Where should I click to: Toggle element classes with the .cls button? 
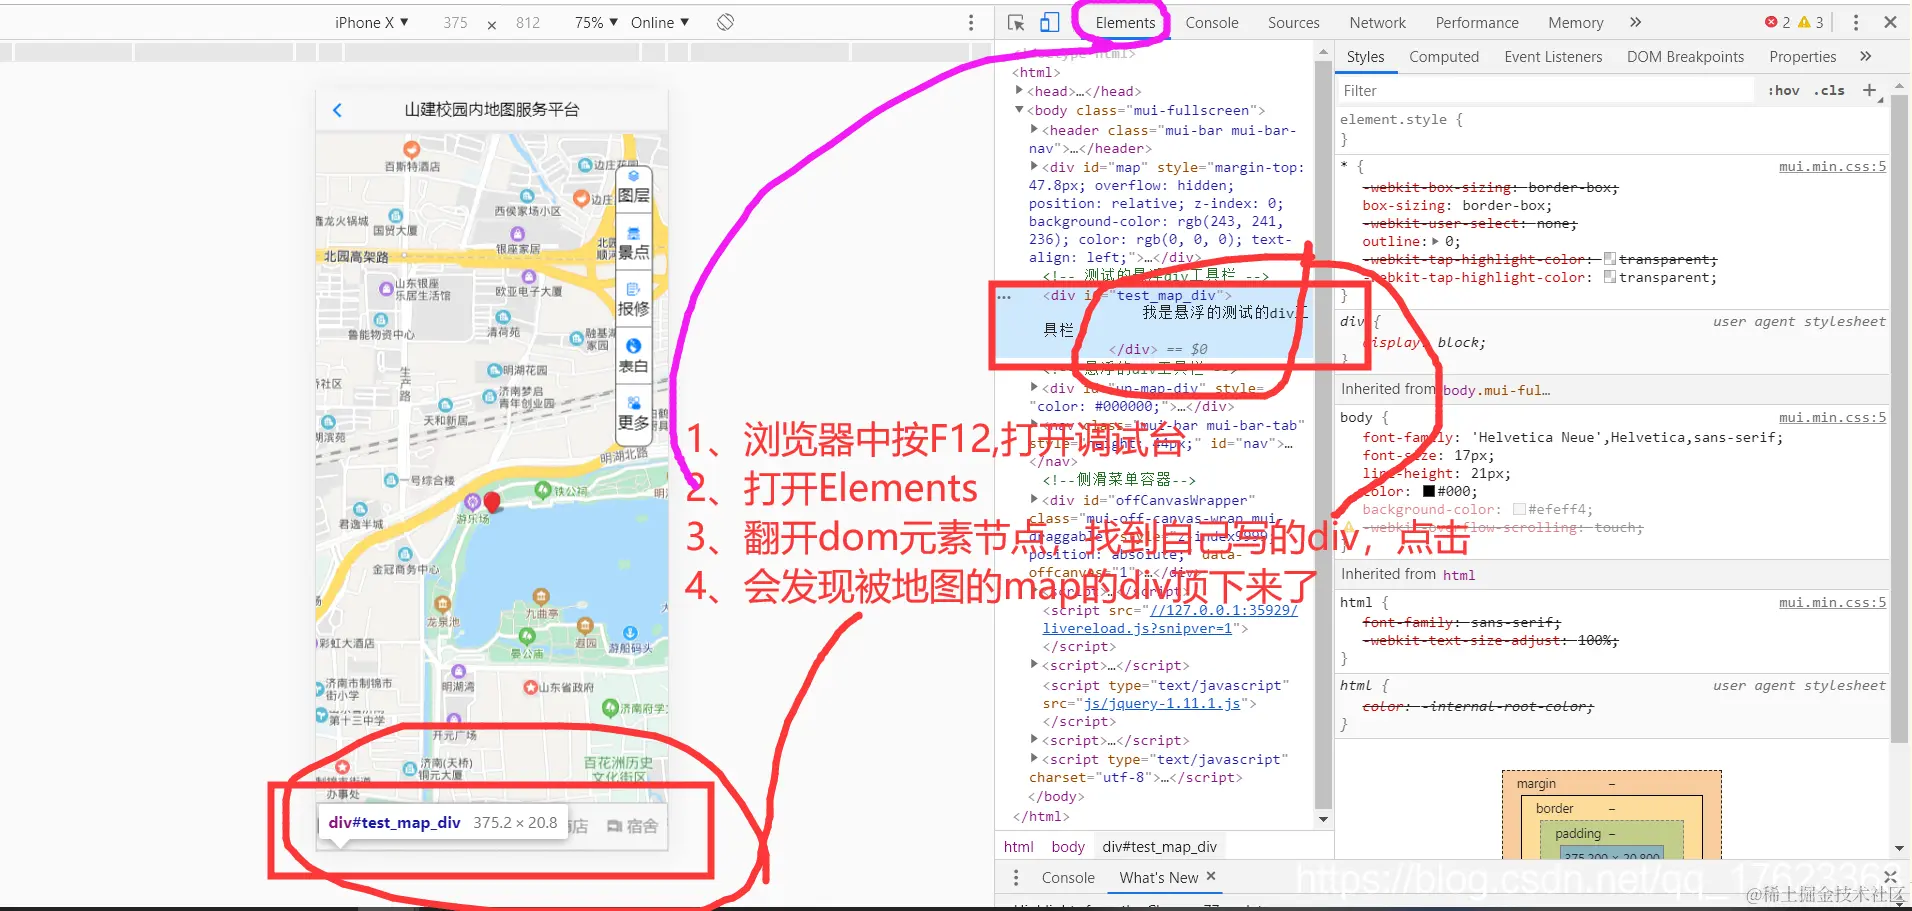pyautogui.click(x=1830, y=90)
